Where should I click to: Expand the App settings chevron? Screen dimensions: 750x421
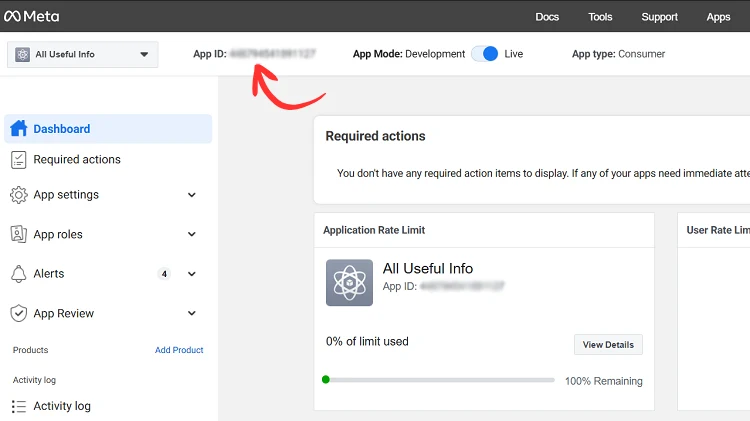coord(192,195)
